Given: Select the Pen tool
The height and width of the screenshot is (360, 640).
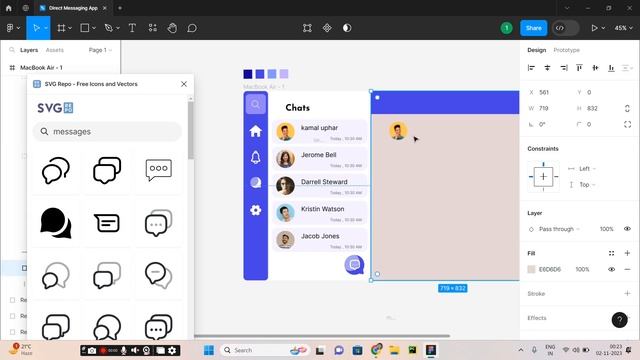Looking at the screenshot, I should pos(109,28).
